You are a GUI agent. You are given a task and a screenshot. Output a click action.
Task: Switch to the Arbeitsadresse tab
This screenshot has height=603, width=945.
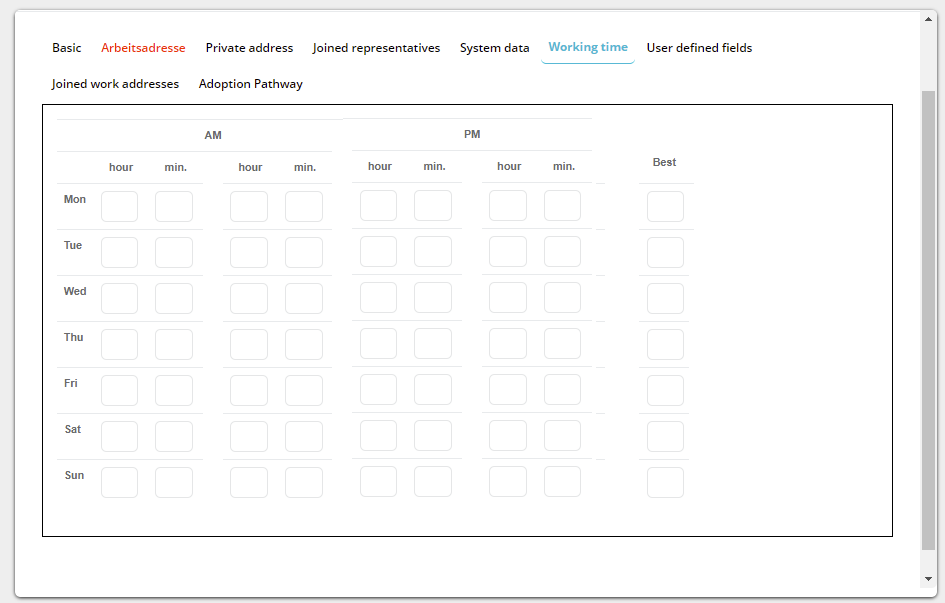pyautogui.click(x=143, y=48)
